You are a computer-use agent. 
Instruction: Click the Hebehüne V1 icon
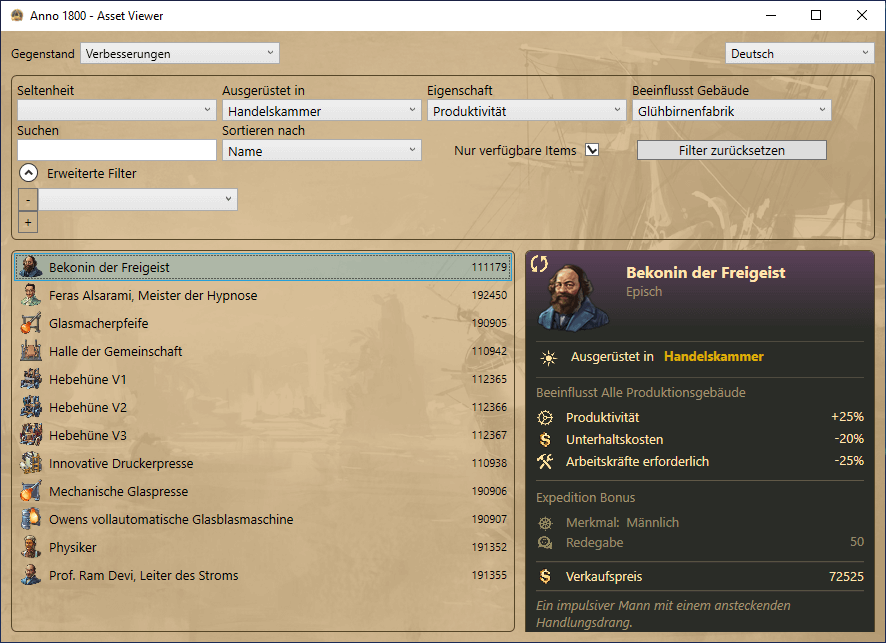[31, 379]
